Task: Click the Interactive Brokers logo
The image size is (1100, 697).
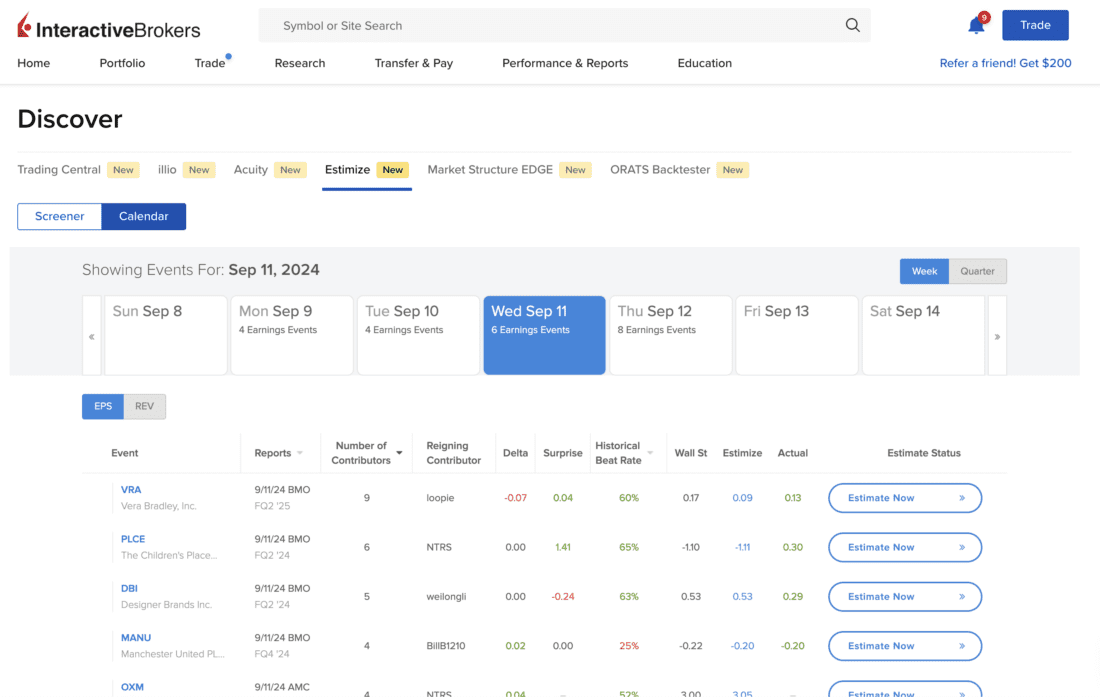Action: coord(109,27)
